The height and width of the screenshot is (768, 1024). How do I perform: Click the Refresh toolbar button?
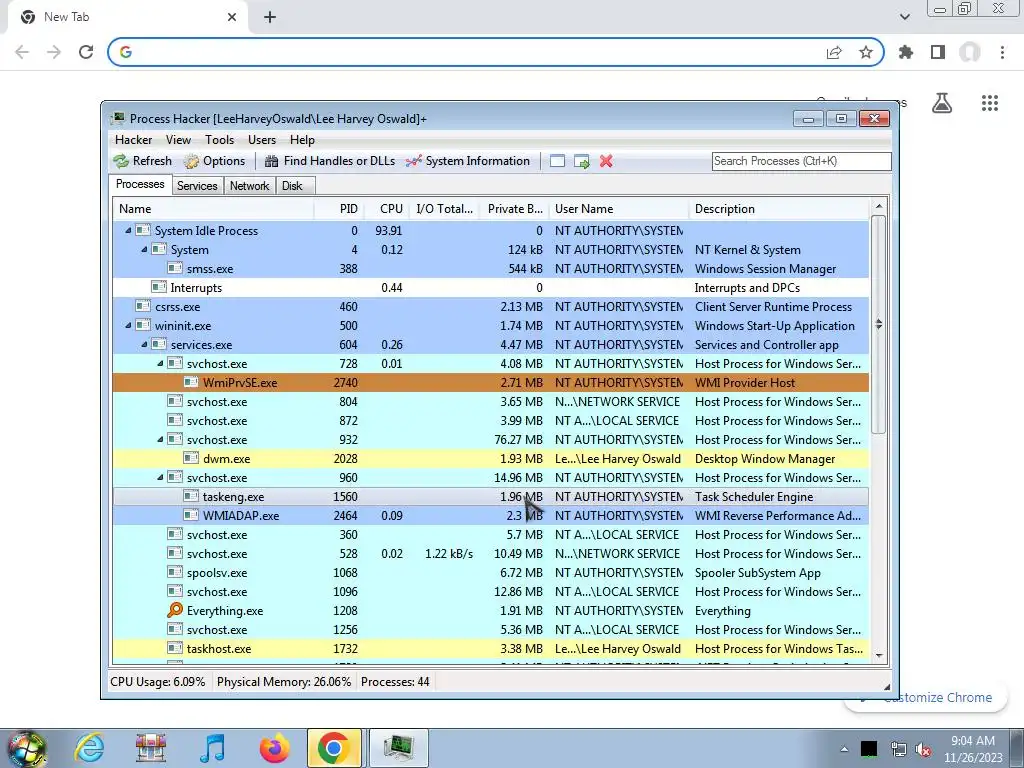point(142,161)
